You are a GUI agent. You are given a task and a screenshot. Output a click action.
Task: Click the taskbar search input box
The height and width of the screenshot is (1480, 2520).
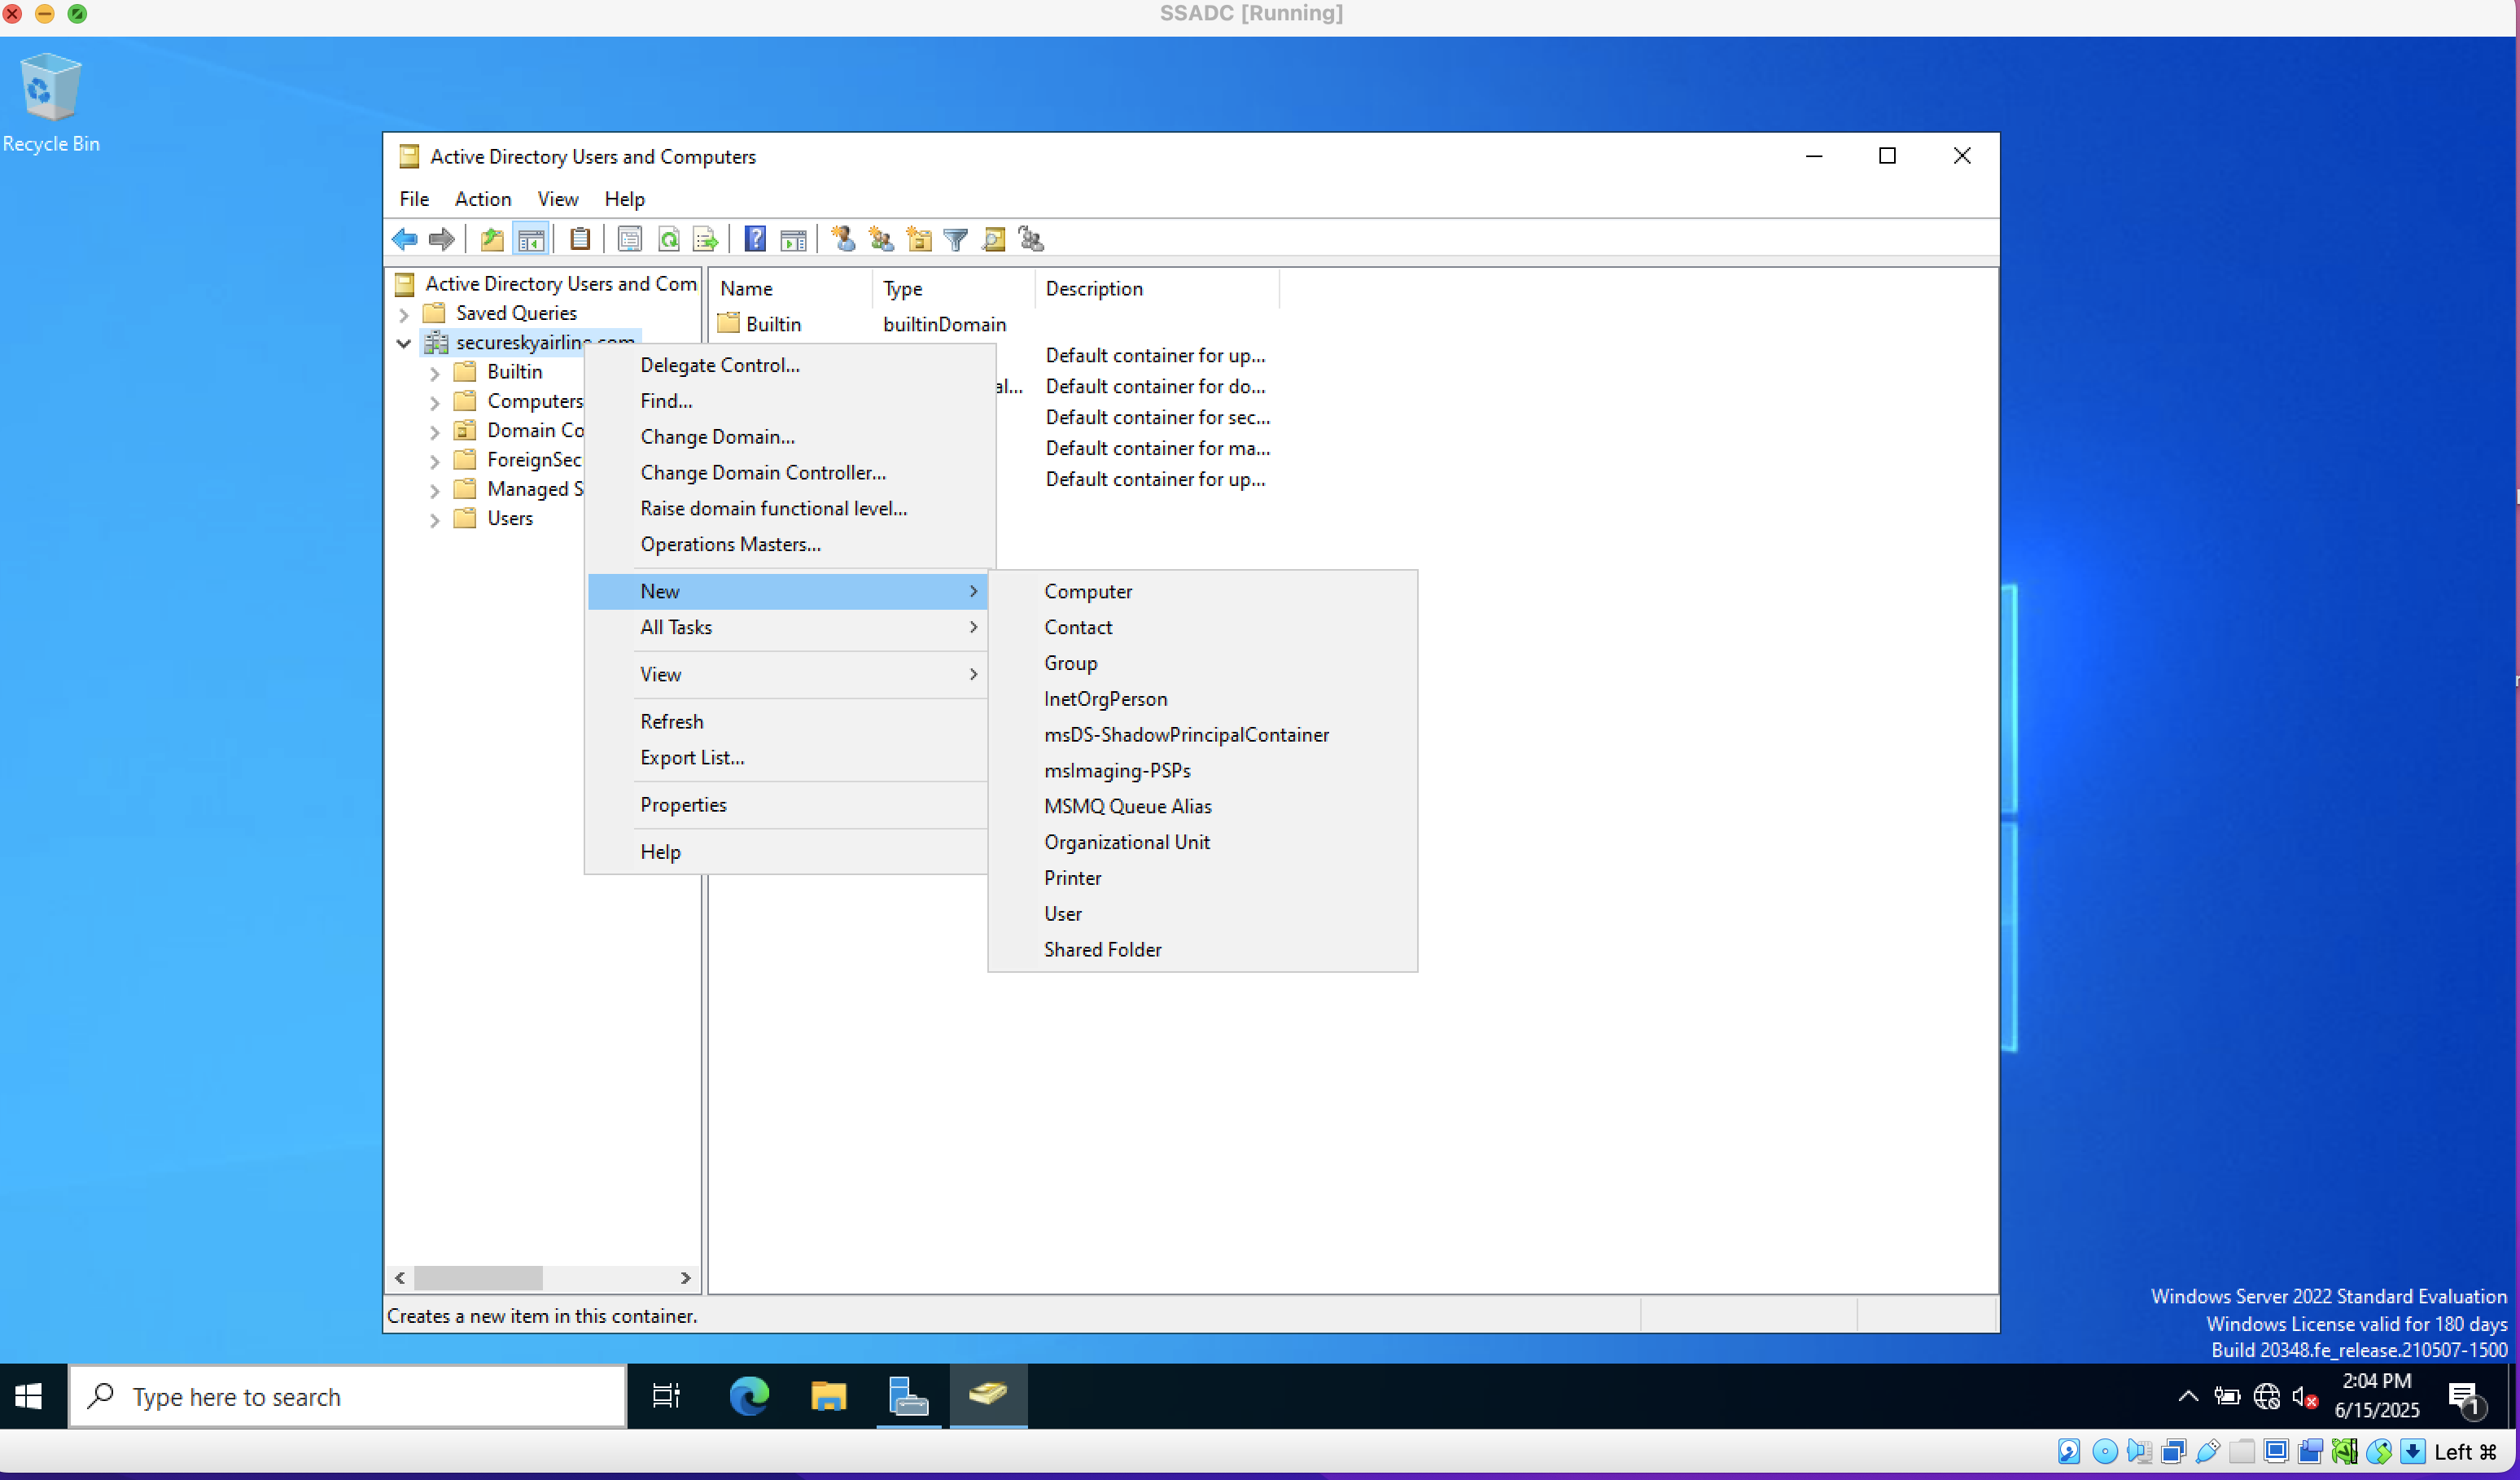[x=347, y=1397]
